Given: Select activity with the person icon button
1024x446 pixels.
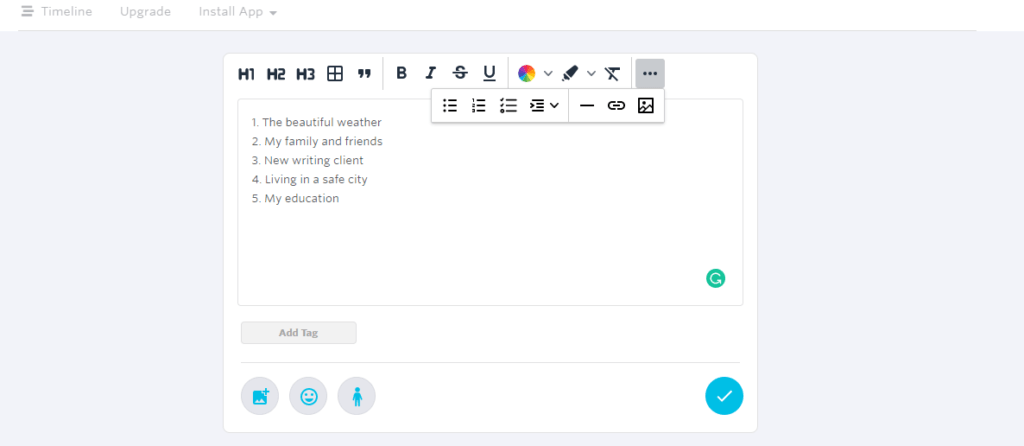Looking at the screenshot, I should [x=357, y=396].
